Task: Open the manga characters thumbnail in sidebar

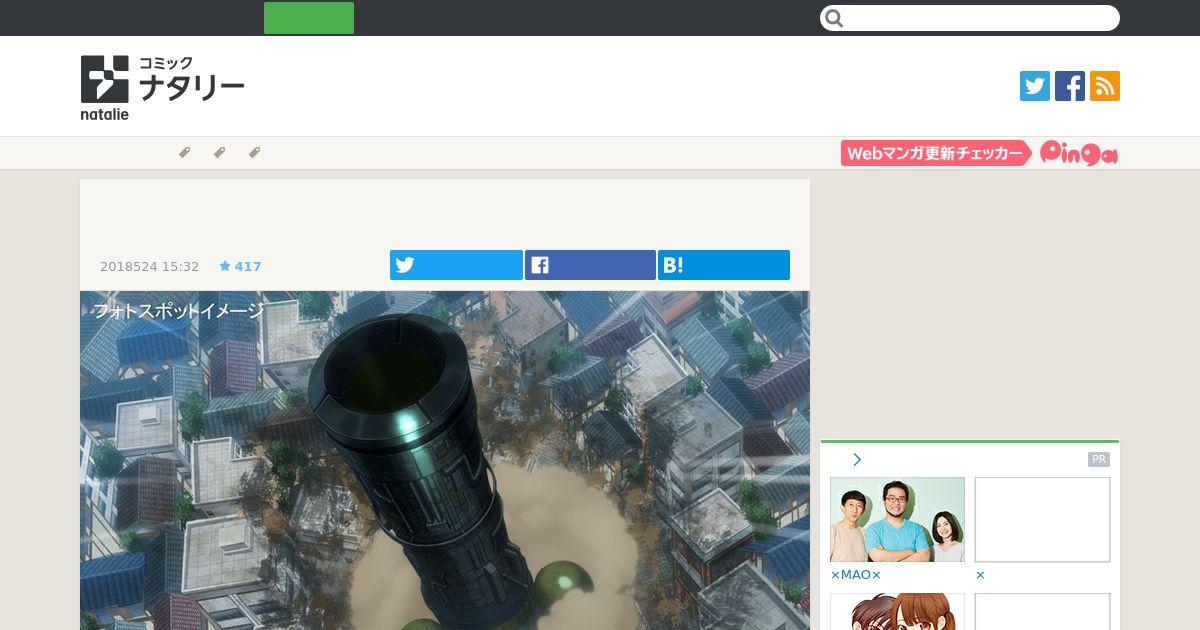Action: click(897, 612)
